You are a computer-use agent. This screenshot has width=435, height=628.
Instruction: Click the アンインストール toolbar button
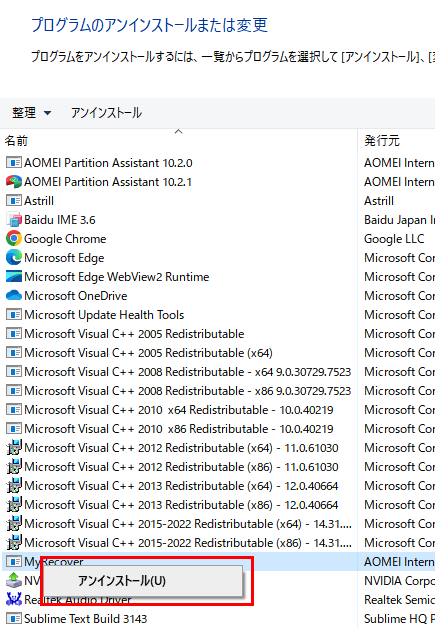pyautogui.click(x=106, y=113)
